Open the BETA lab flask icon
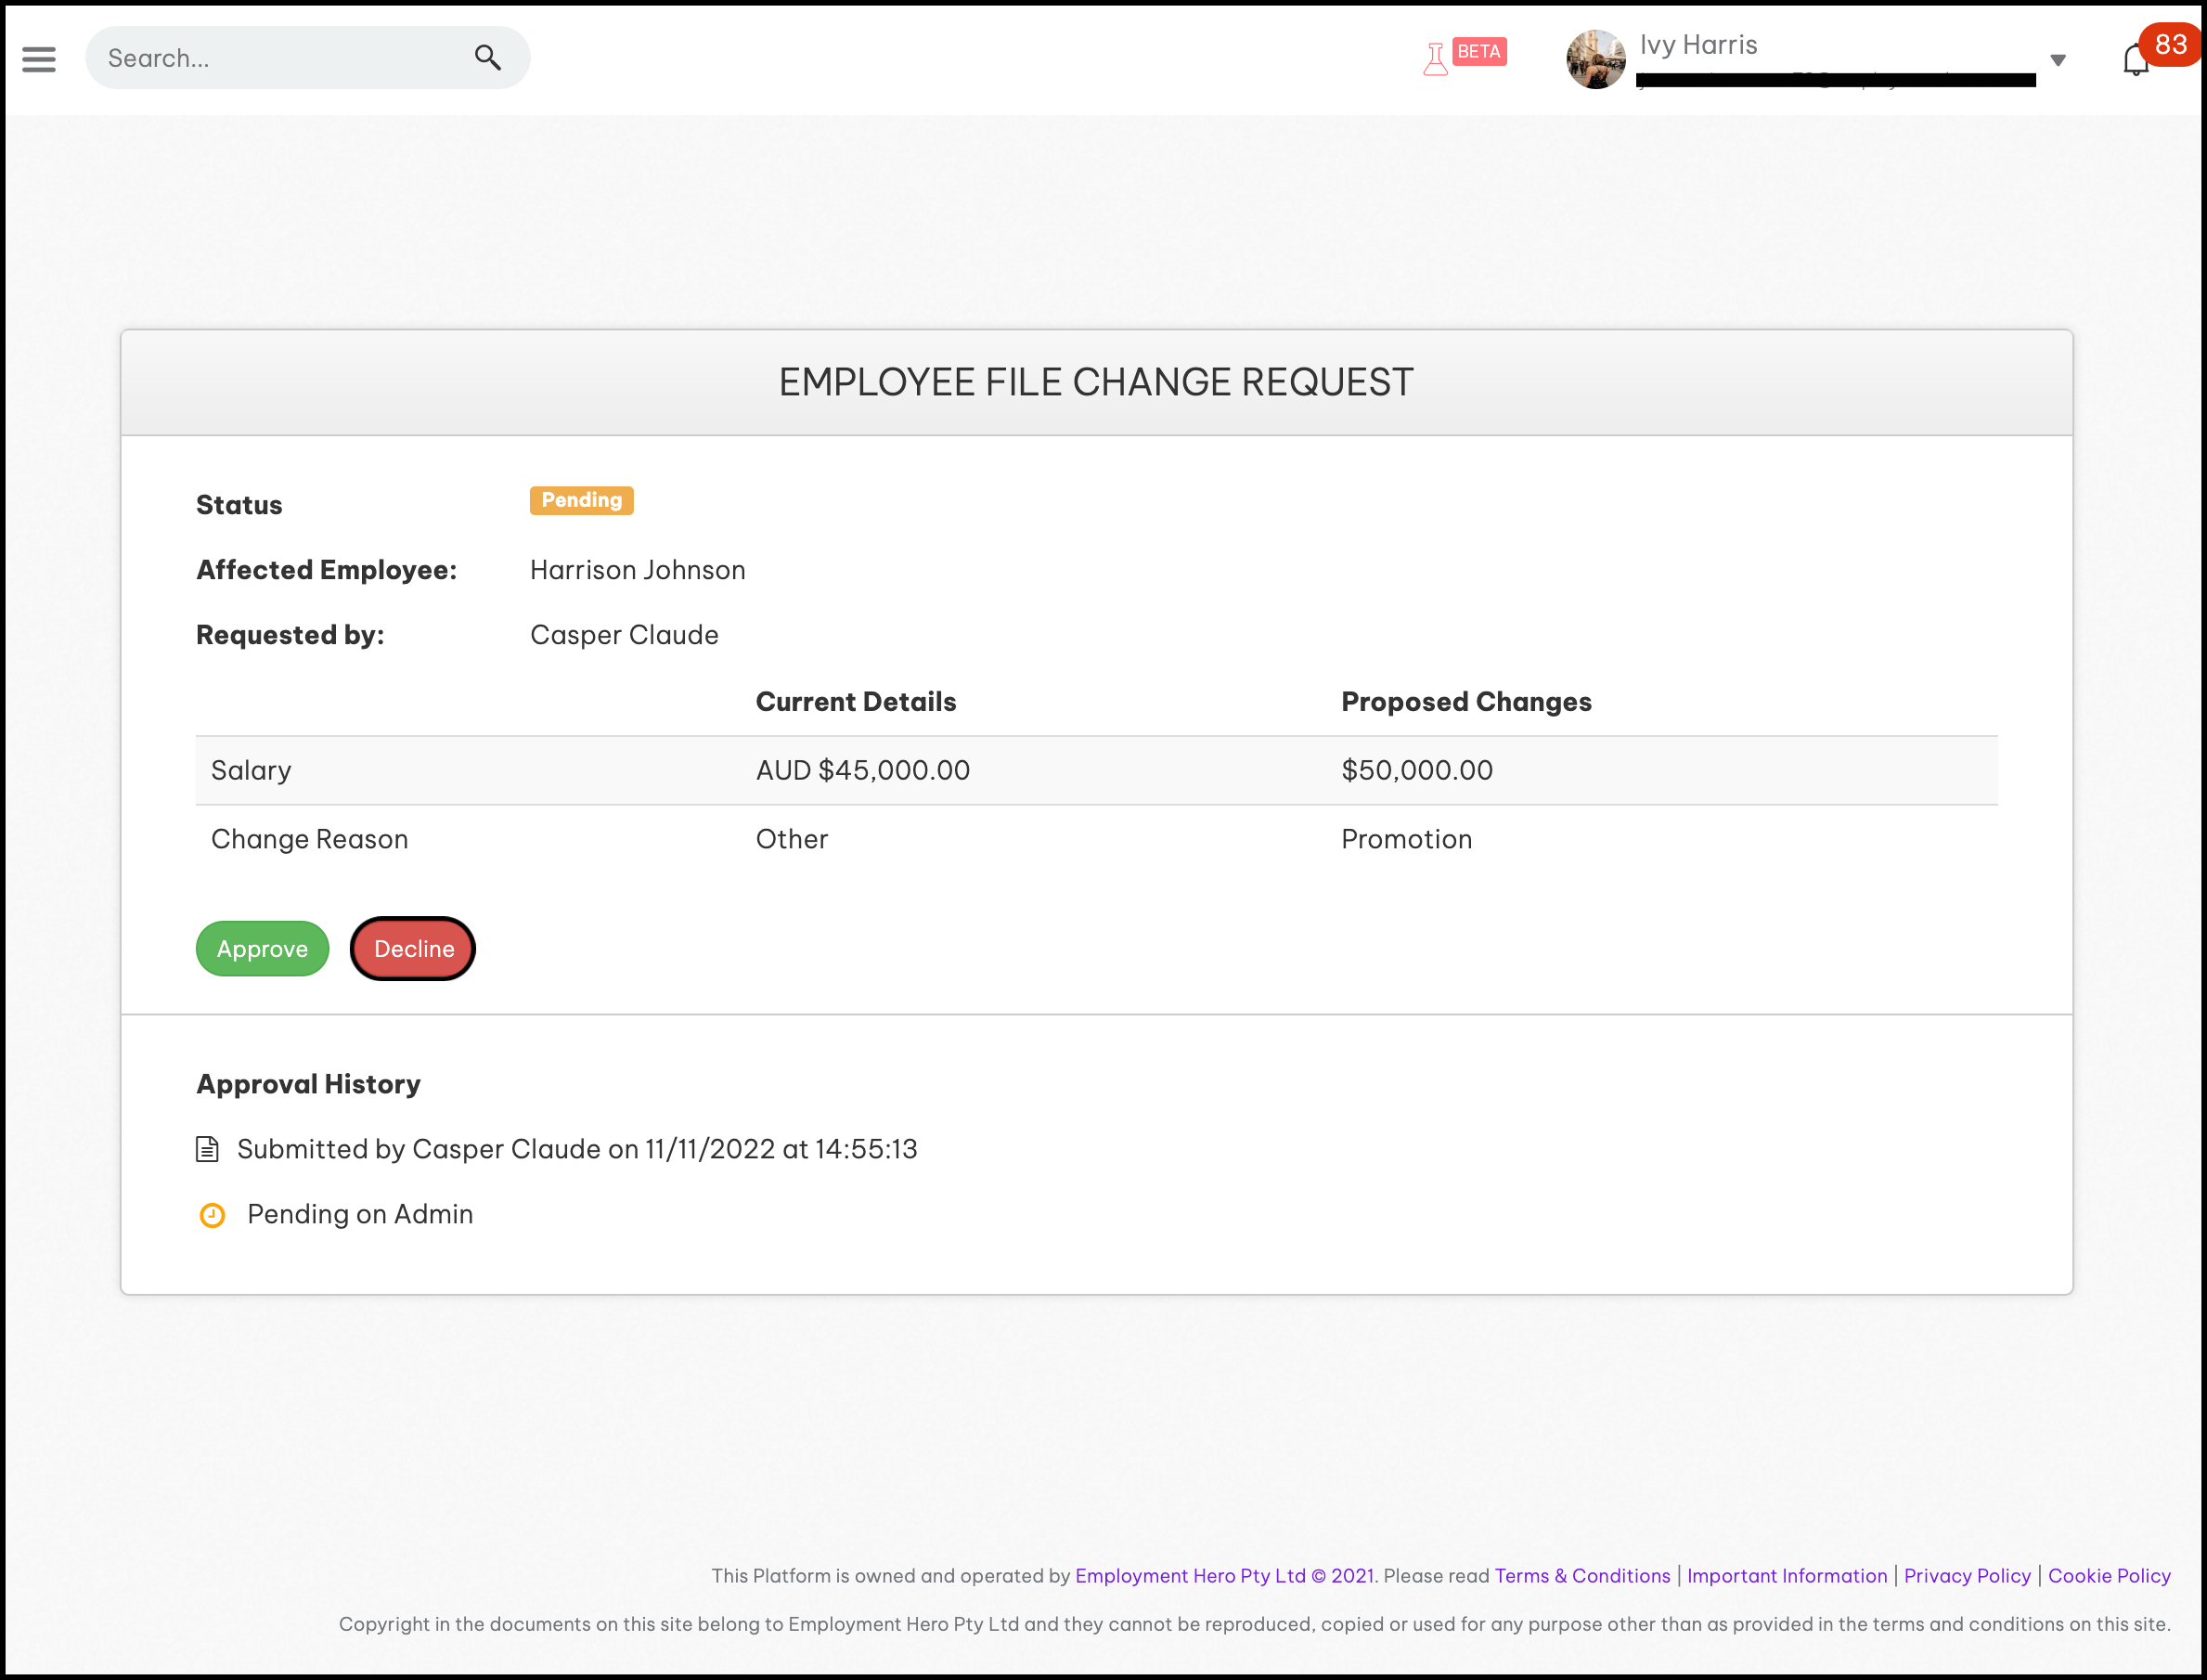 click(x=1435, y=59)
